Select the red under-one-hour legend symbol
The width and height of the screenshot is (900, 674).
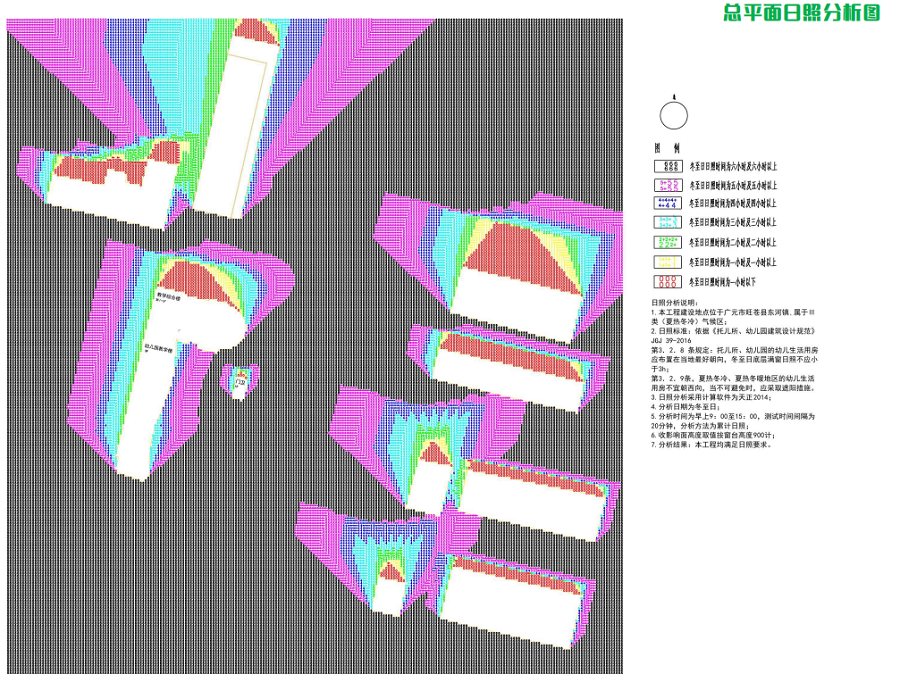[668, 282]
